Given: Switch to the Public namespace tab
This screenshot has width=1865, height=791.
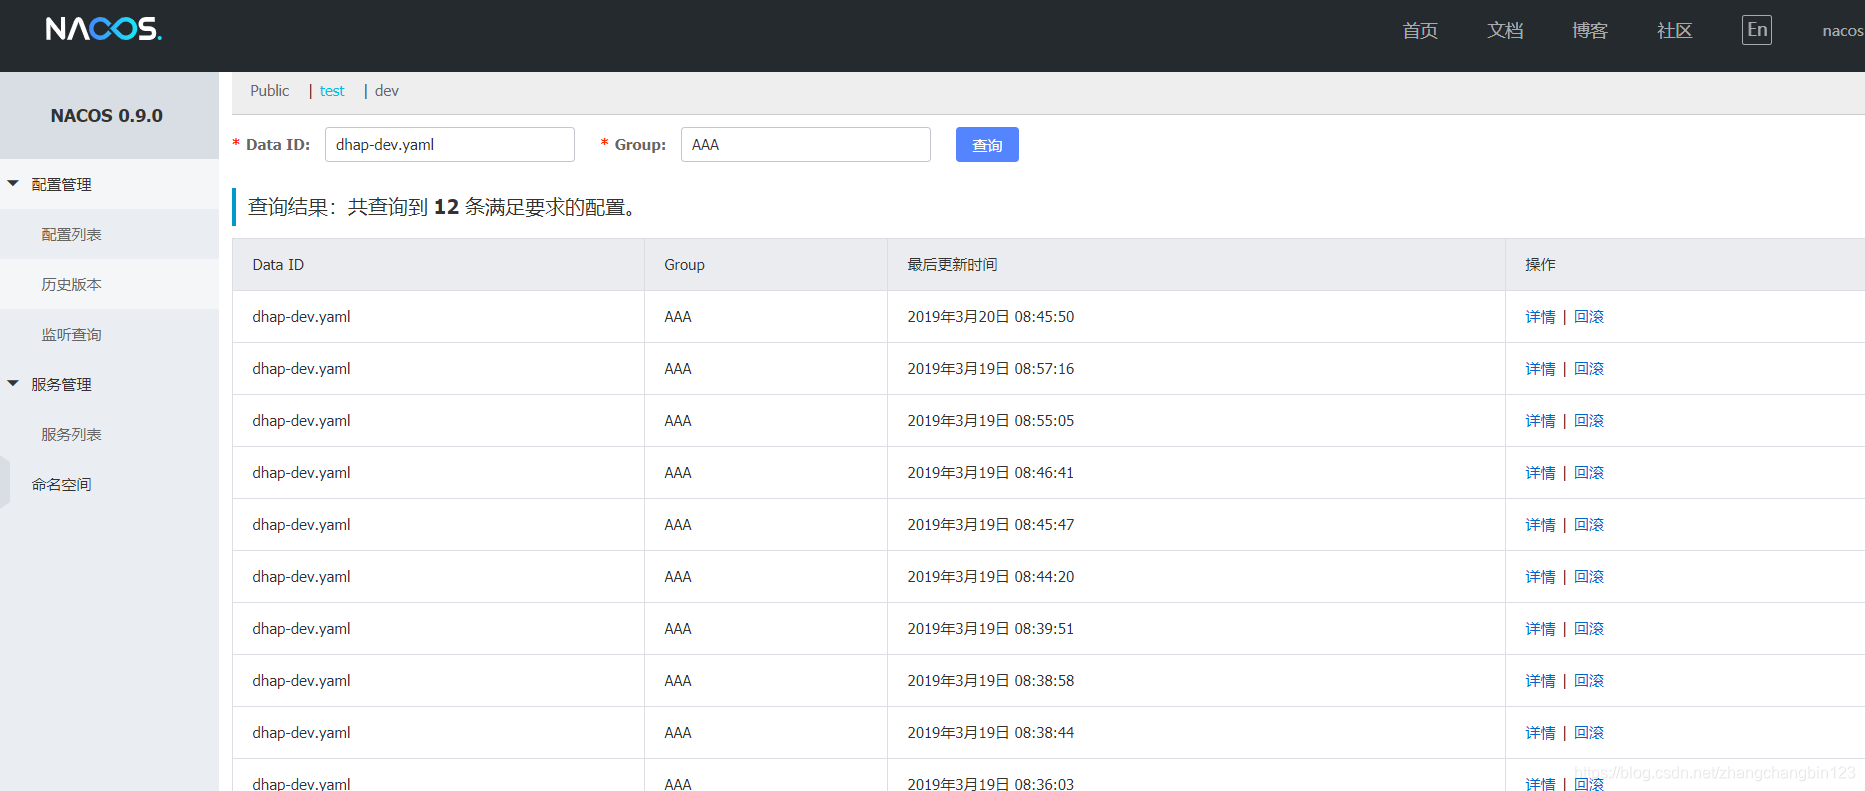Looking at the screenshot, I should pos(270,91).
